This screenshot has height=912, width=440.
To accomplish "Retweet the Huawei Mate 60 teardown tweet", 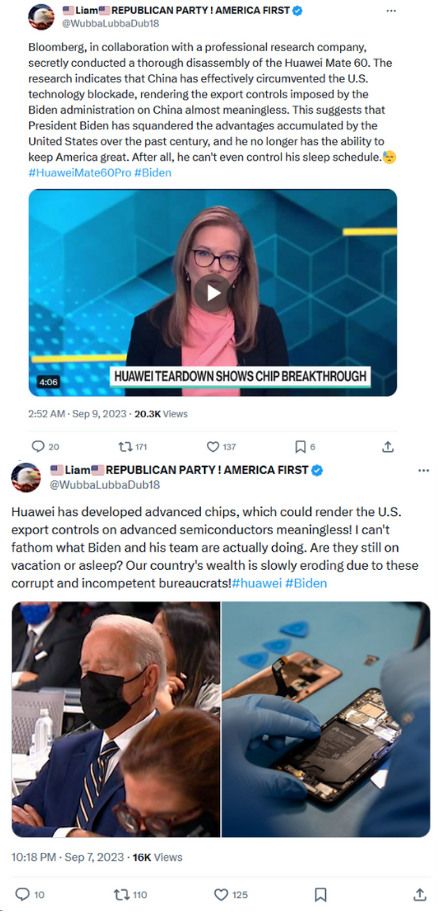I will pyautogui.click(x=125, y=446).
